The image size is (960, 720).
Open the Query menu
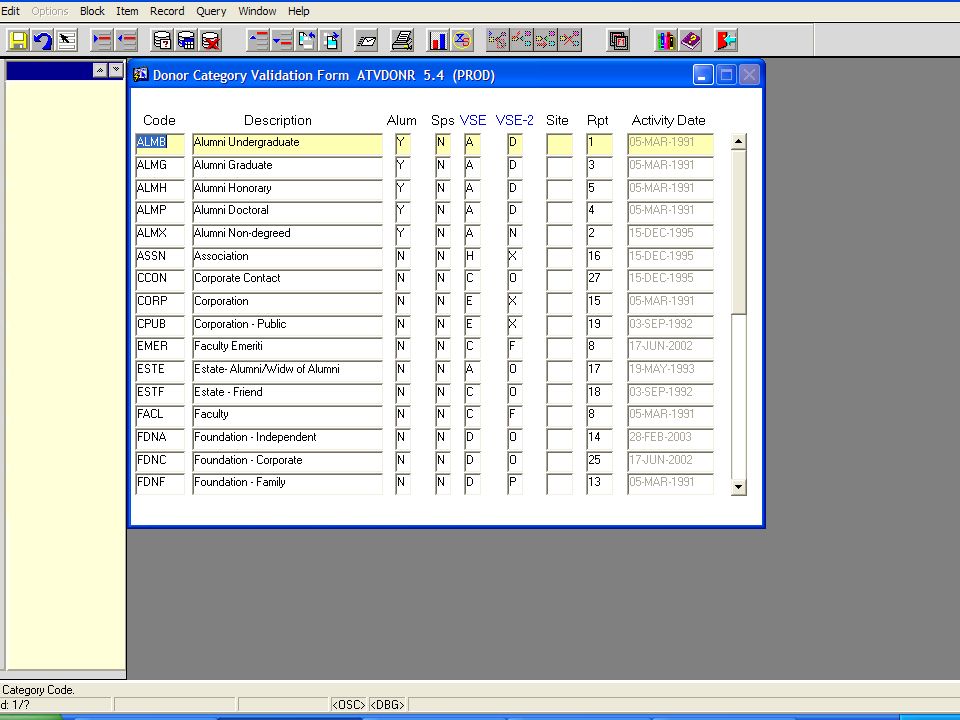pos(211,11)
